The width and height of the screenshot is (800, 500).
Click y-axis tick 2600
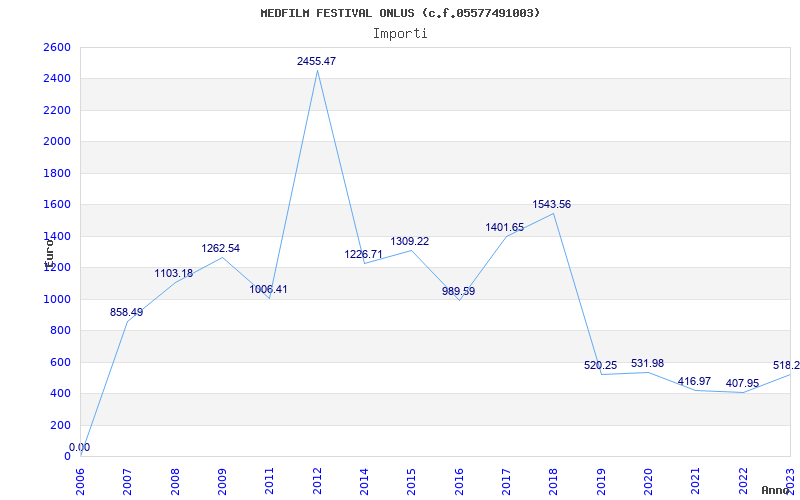click(x=57, y=47)
